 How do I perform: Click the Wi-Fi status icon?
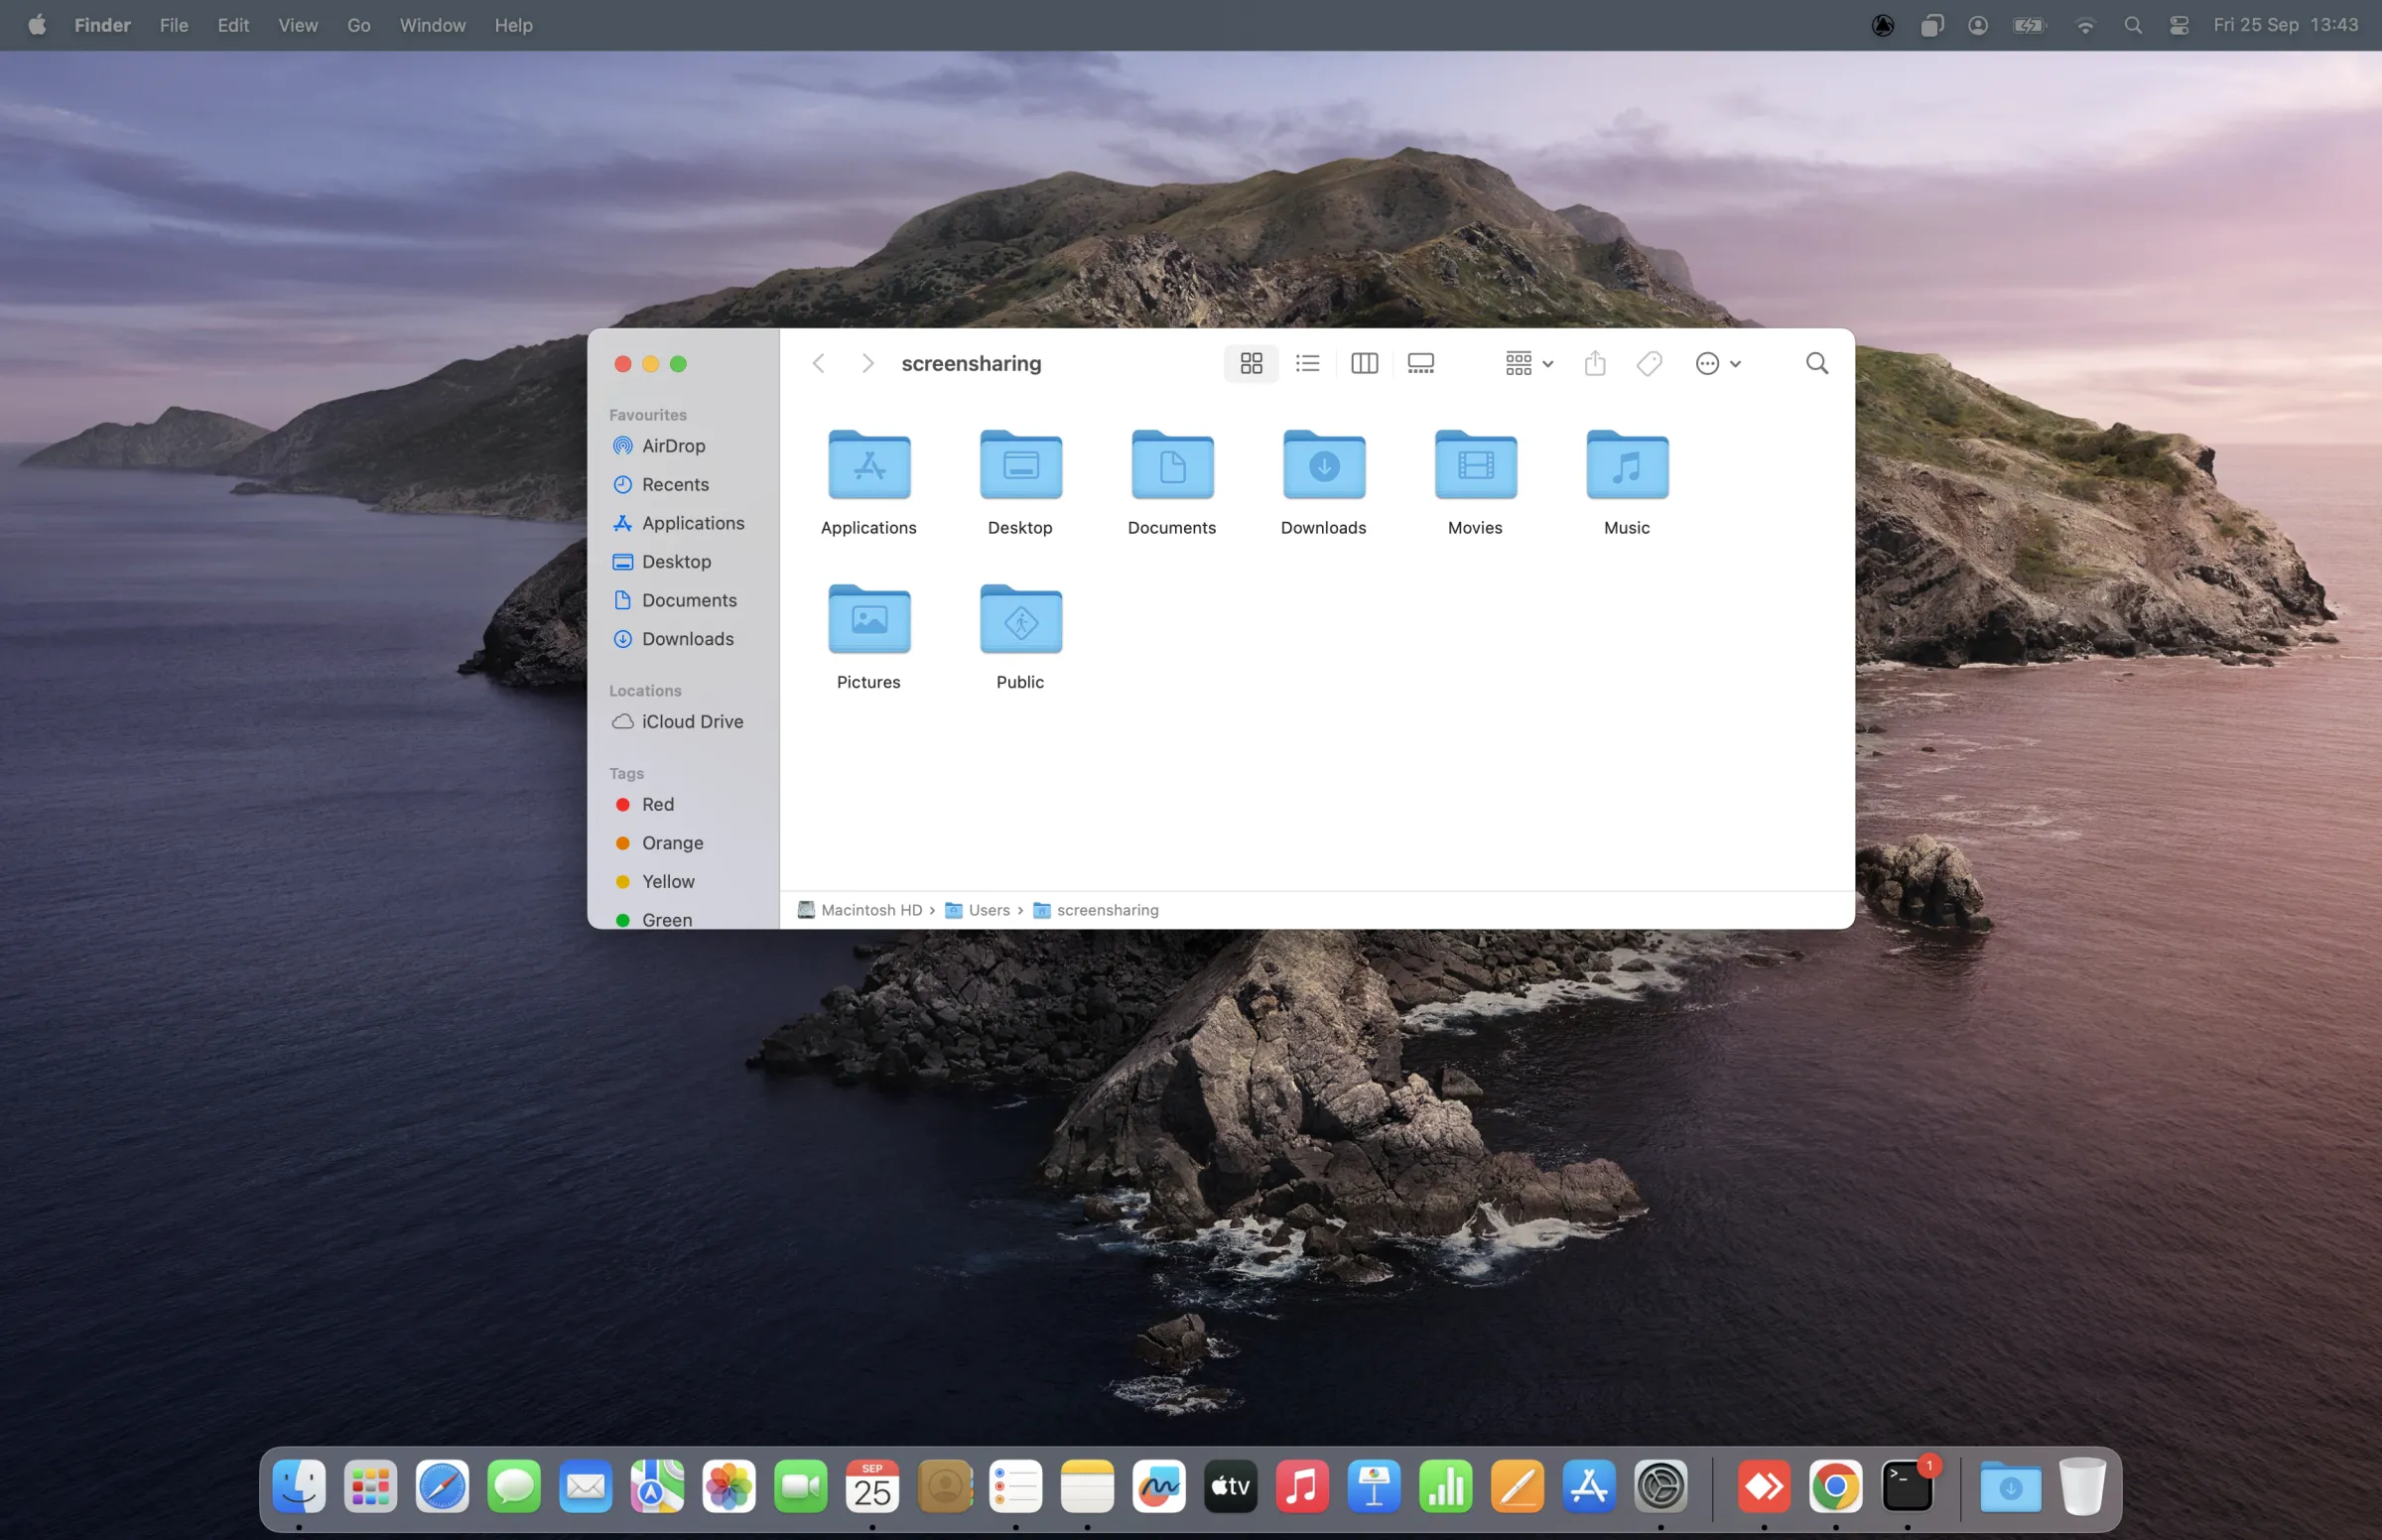pos(2084,25)
